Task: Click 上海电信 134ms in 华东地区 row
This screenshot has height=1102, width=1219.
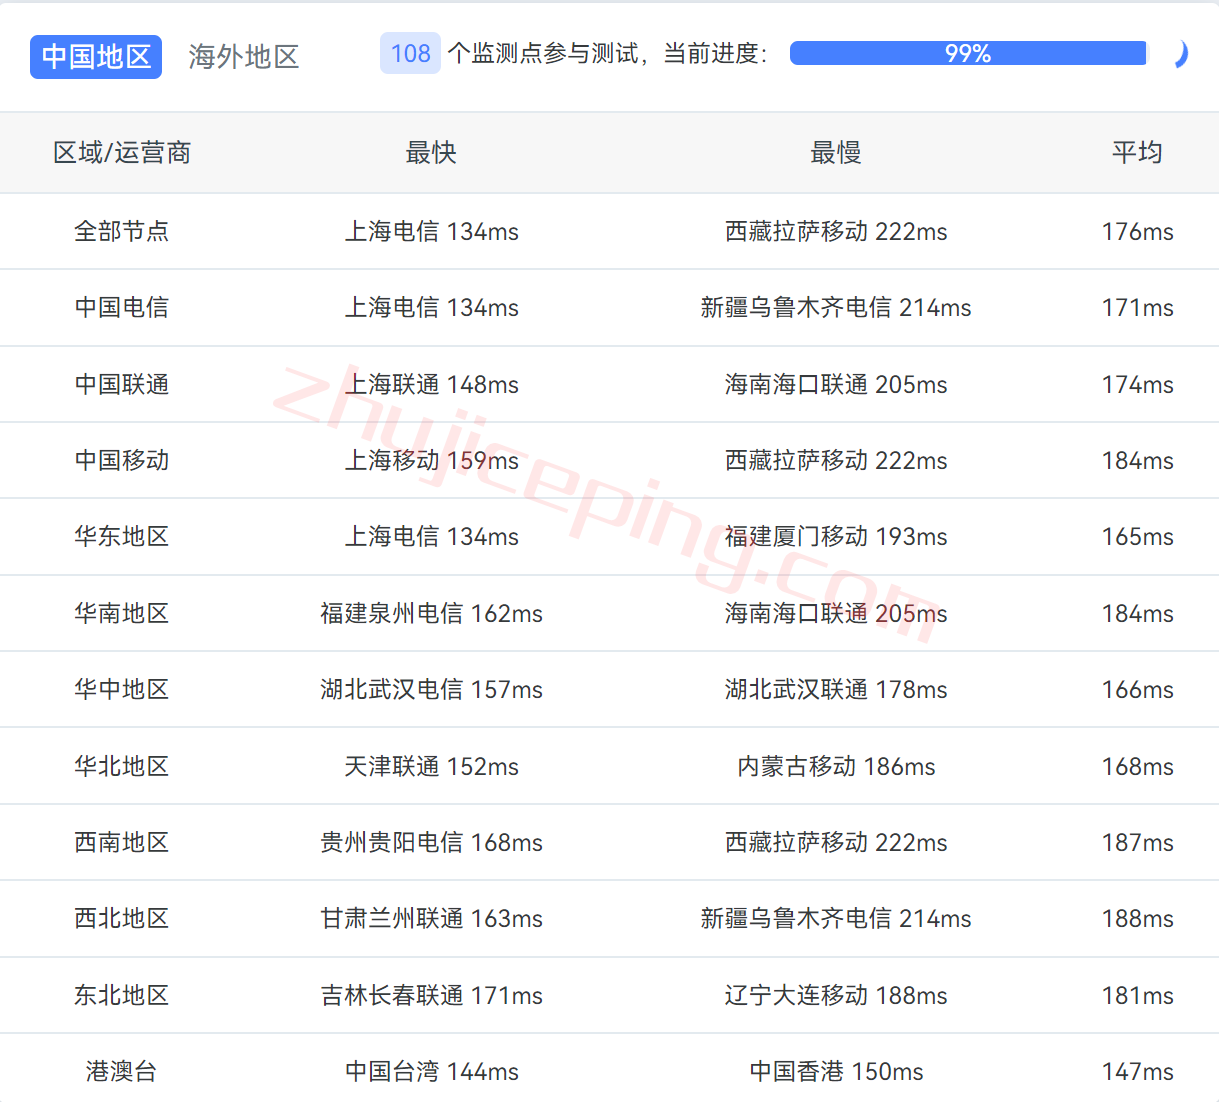Action: pos(432,537)
